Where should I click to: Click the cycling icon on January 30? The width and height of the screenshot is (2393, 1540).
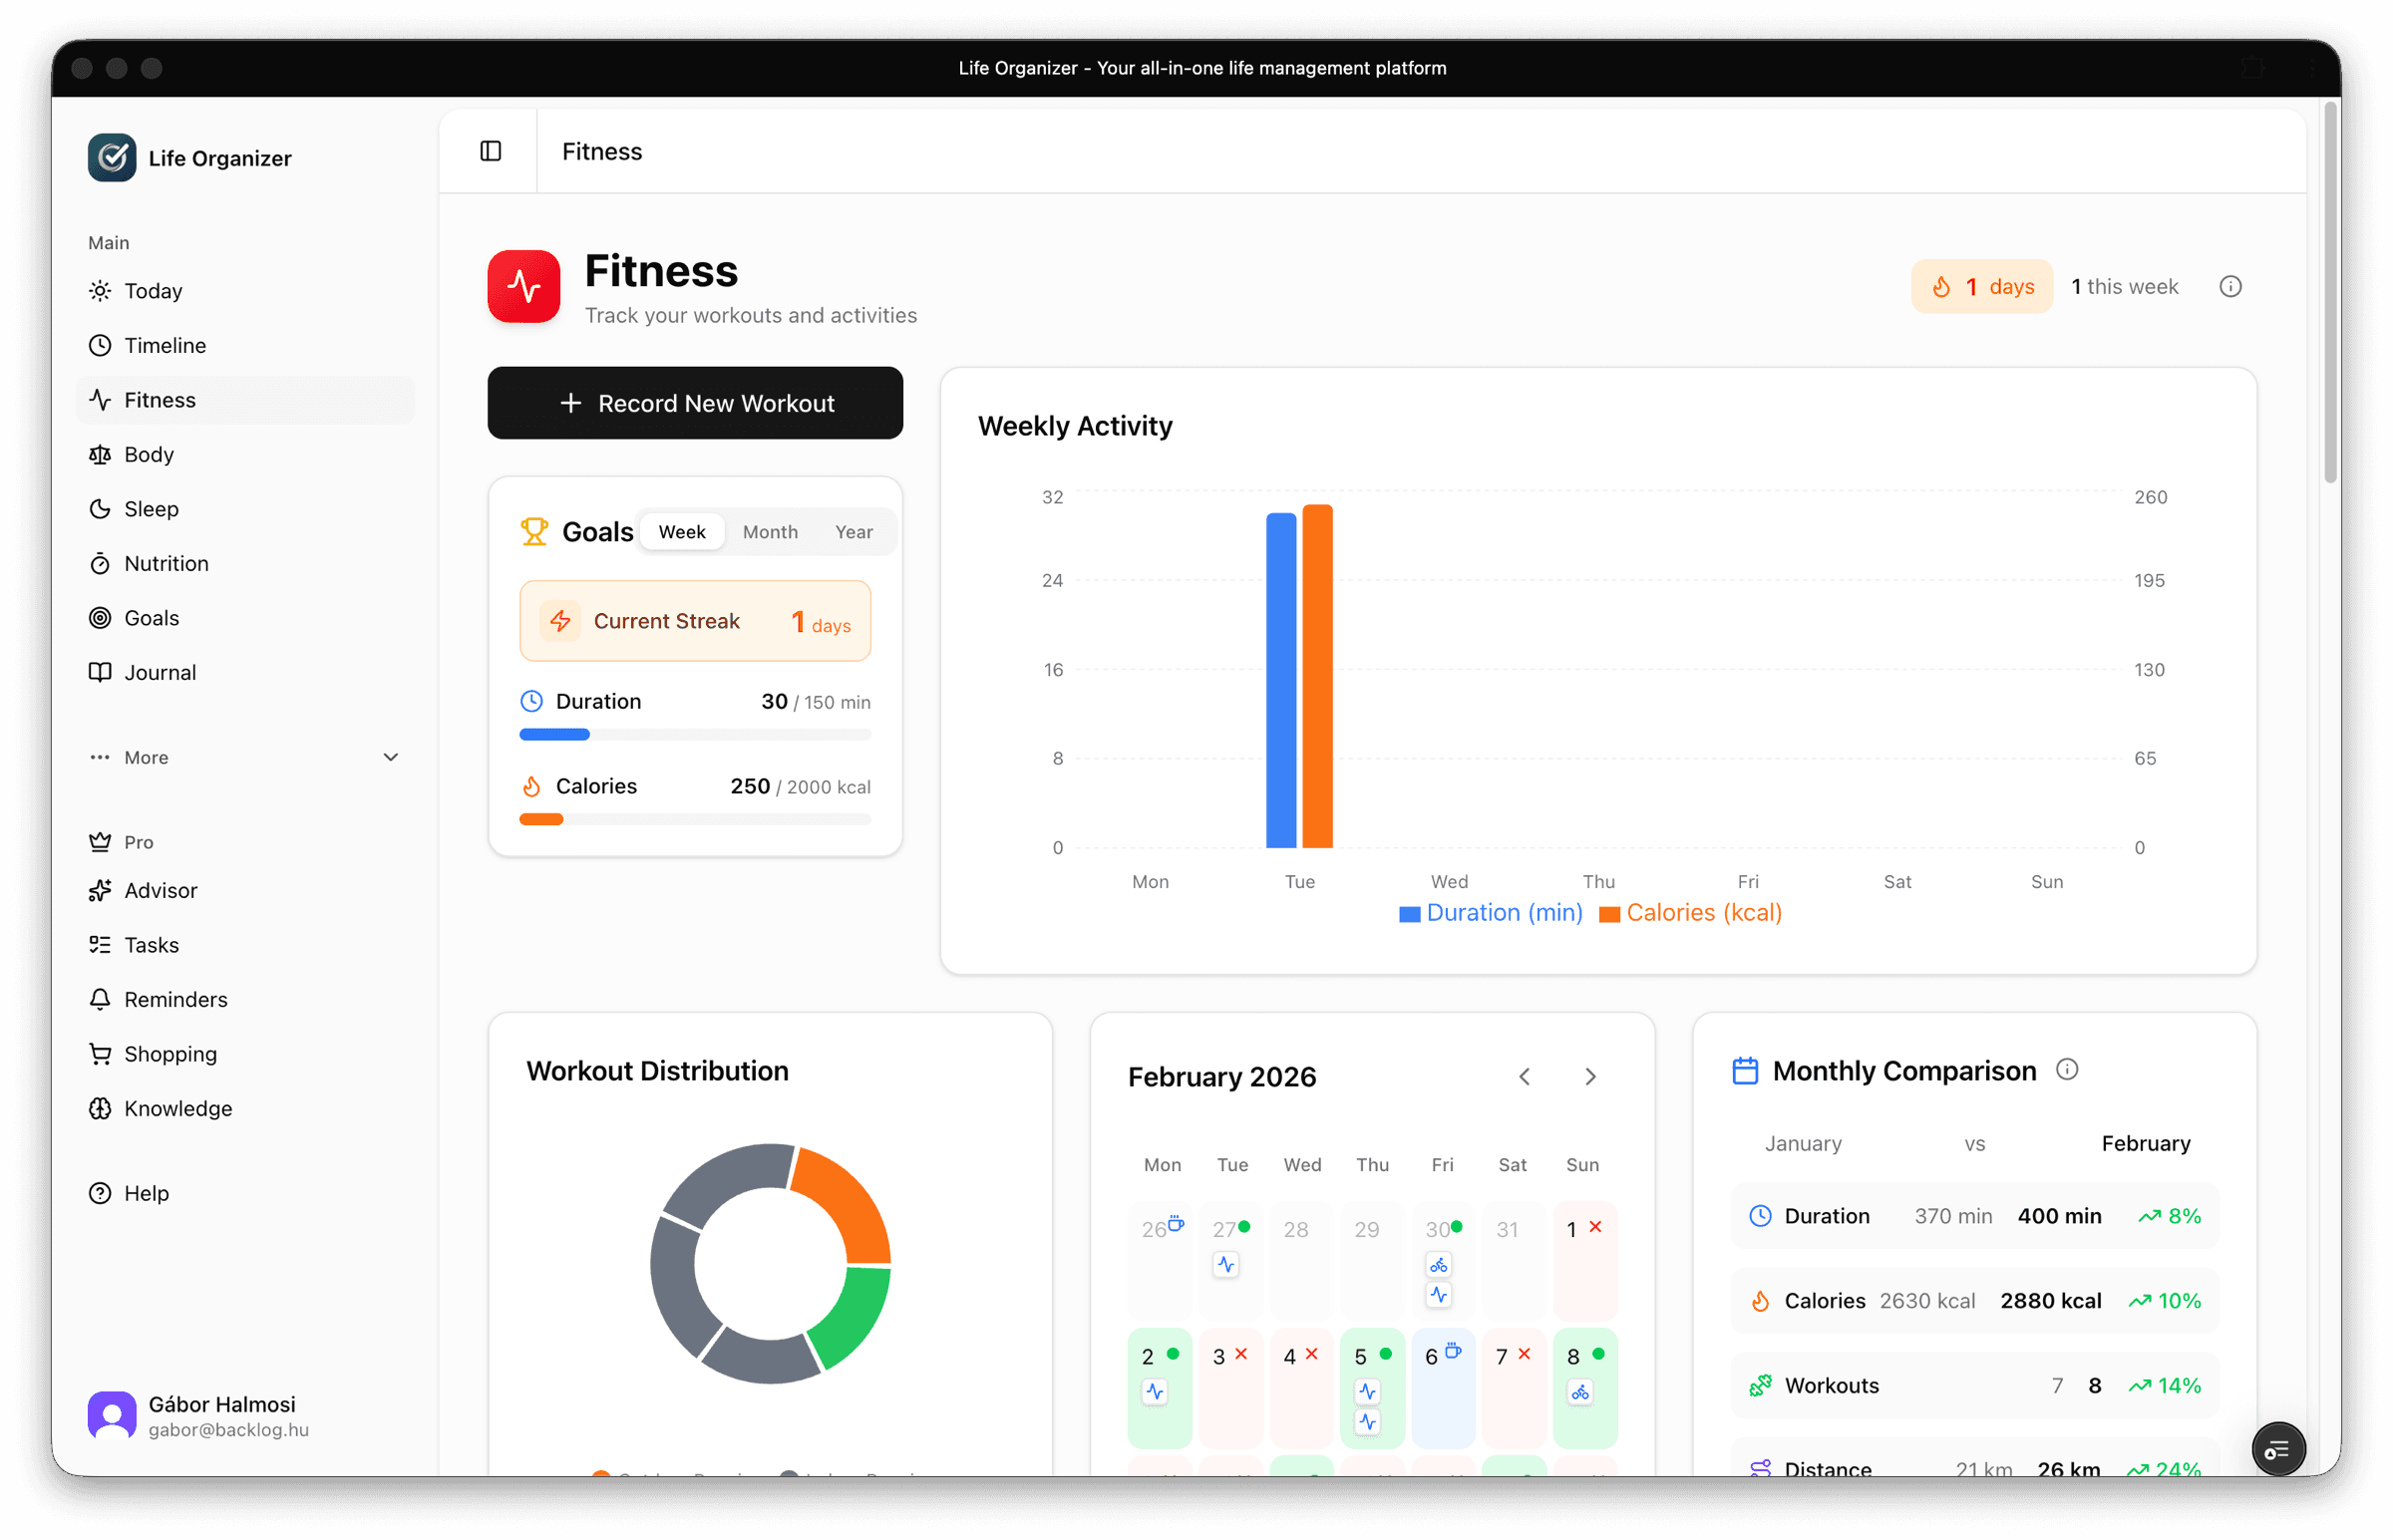tap(1440, 1263)
